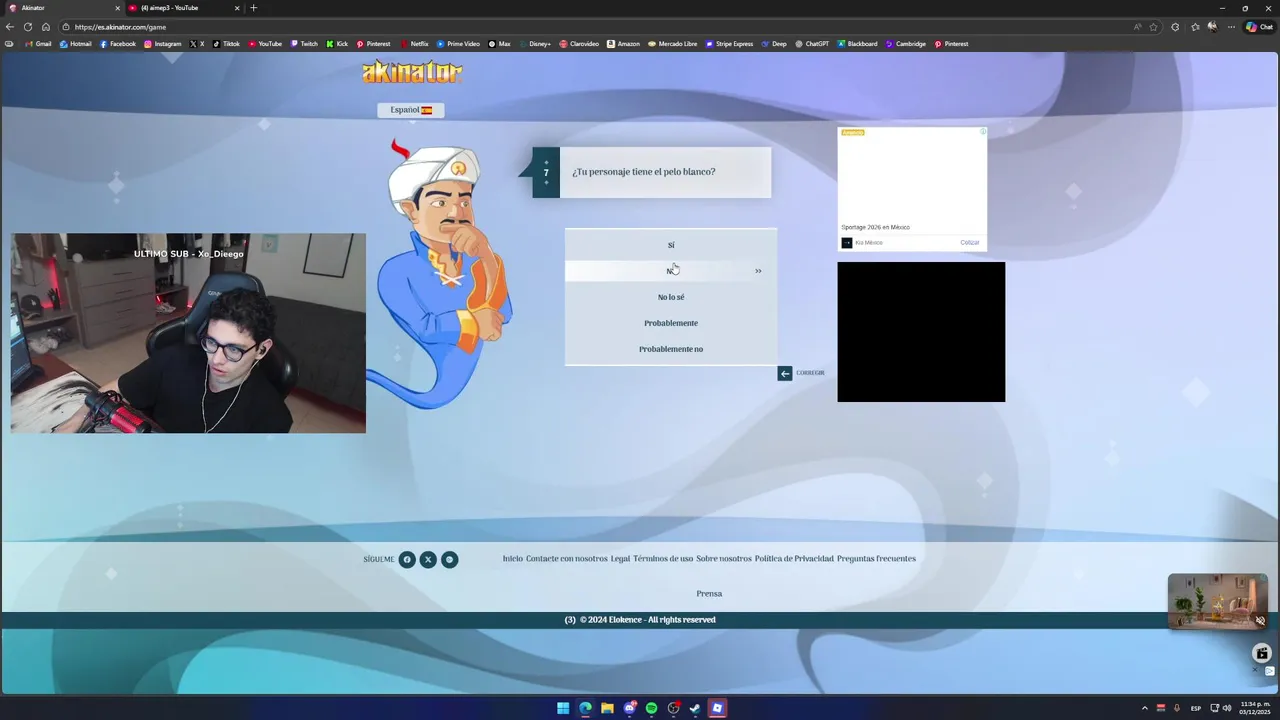This screenshot has height=720, width=1280.
Task: Open a new browser tab
Action: [x=253, y=8]
